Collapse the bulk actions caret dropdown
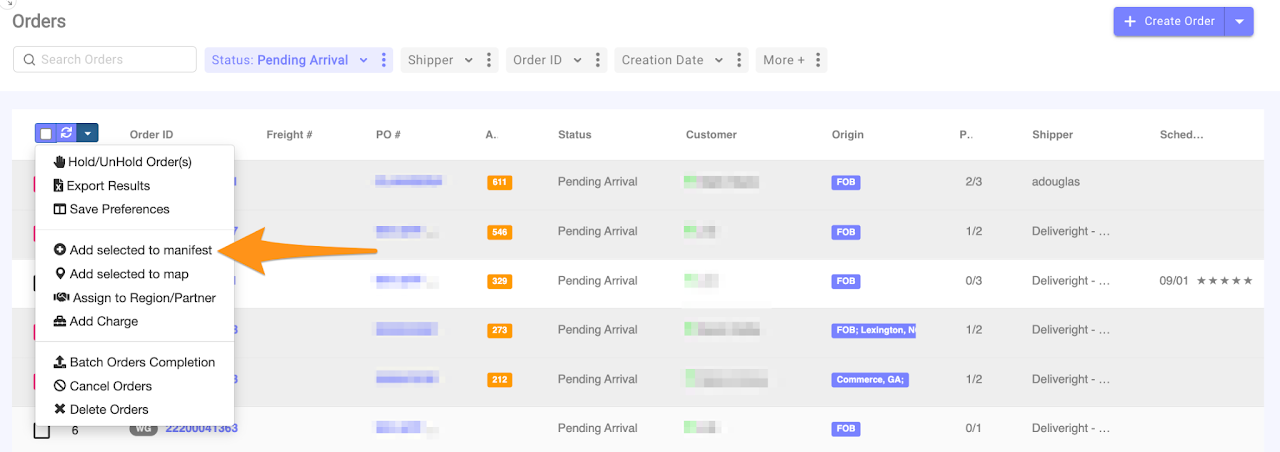 coord(88,133)
